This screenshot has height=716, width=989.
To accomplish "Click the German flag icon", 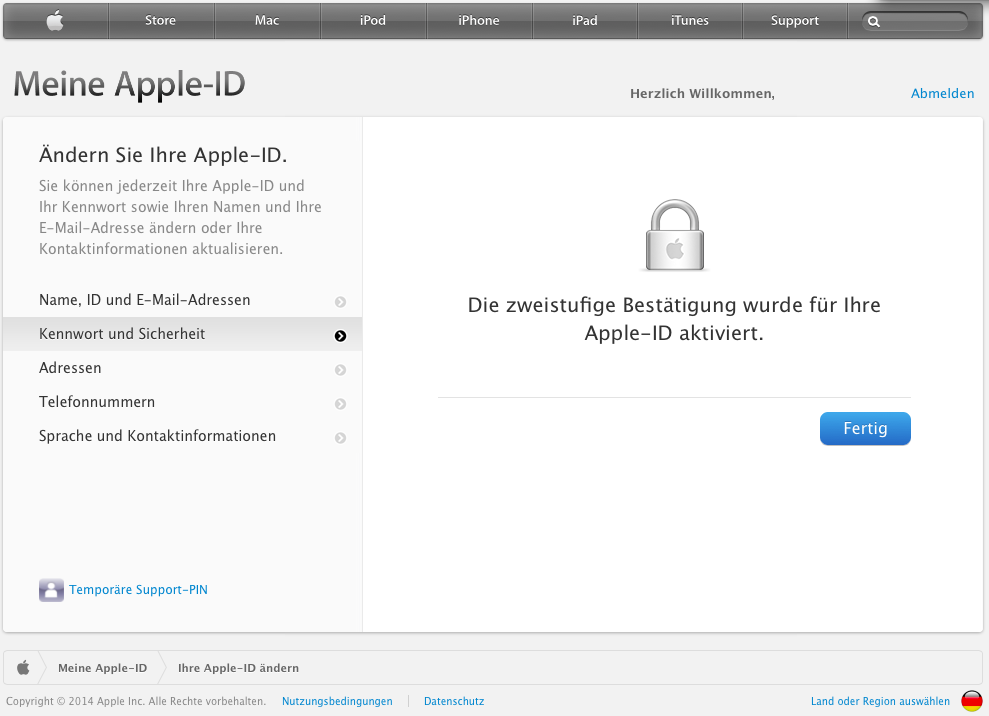I will tap(971, 701).
